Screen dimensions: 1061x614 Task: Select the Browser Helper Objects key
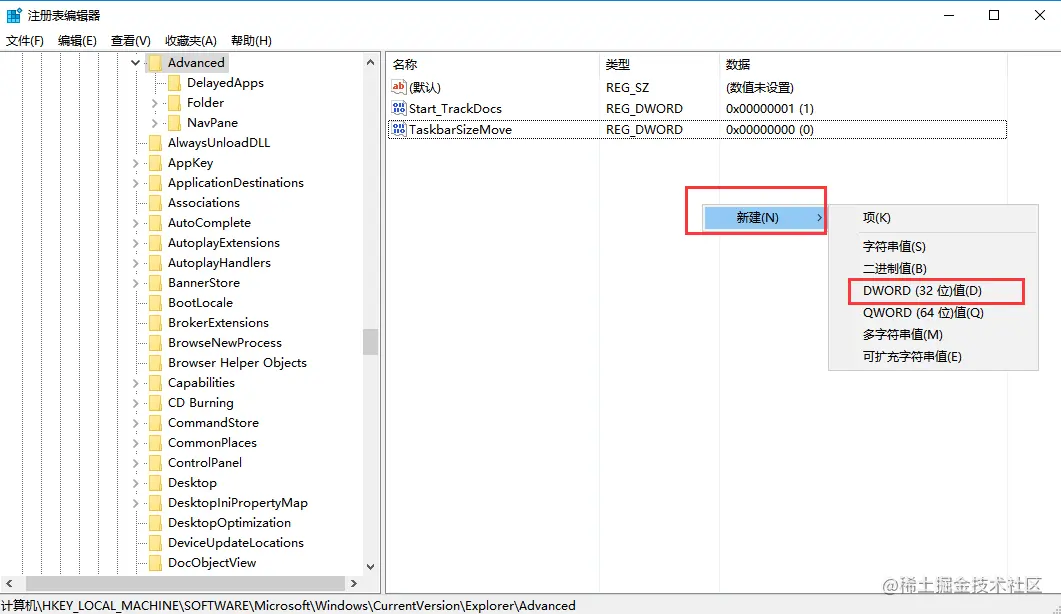[237, 363]
